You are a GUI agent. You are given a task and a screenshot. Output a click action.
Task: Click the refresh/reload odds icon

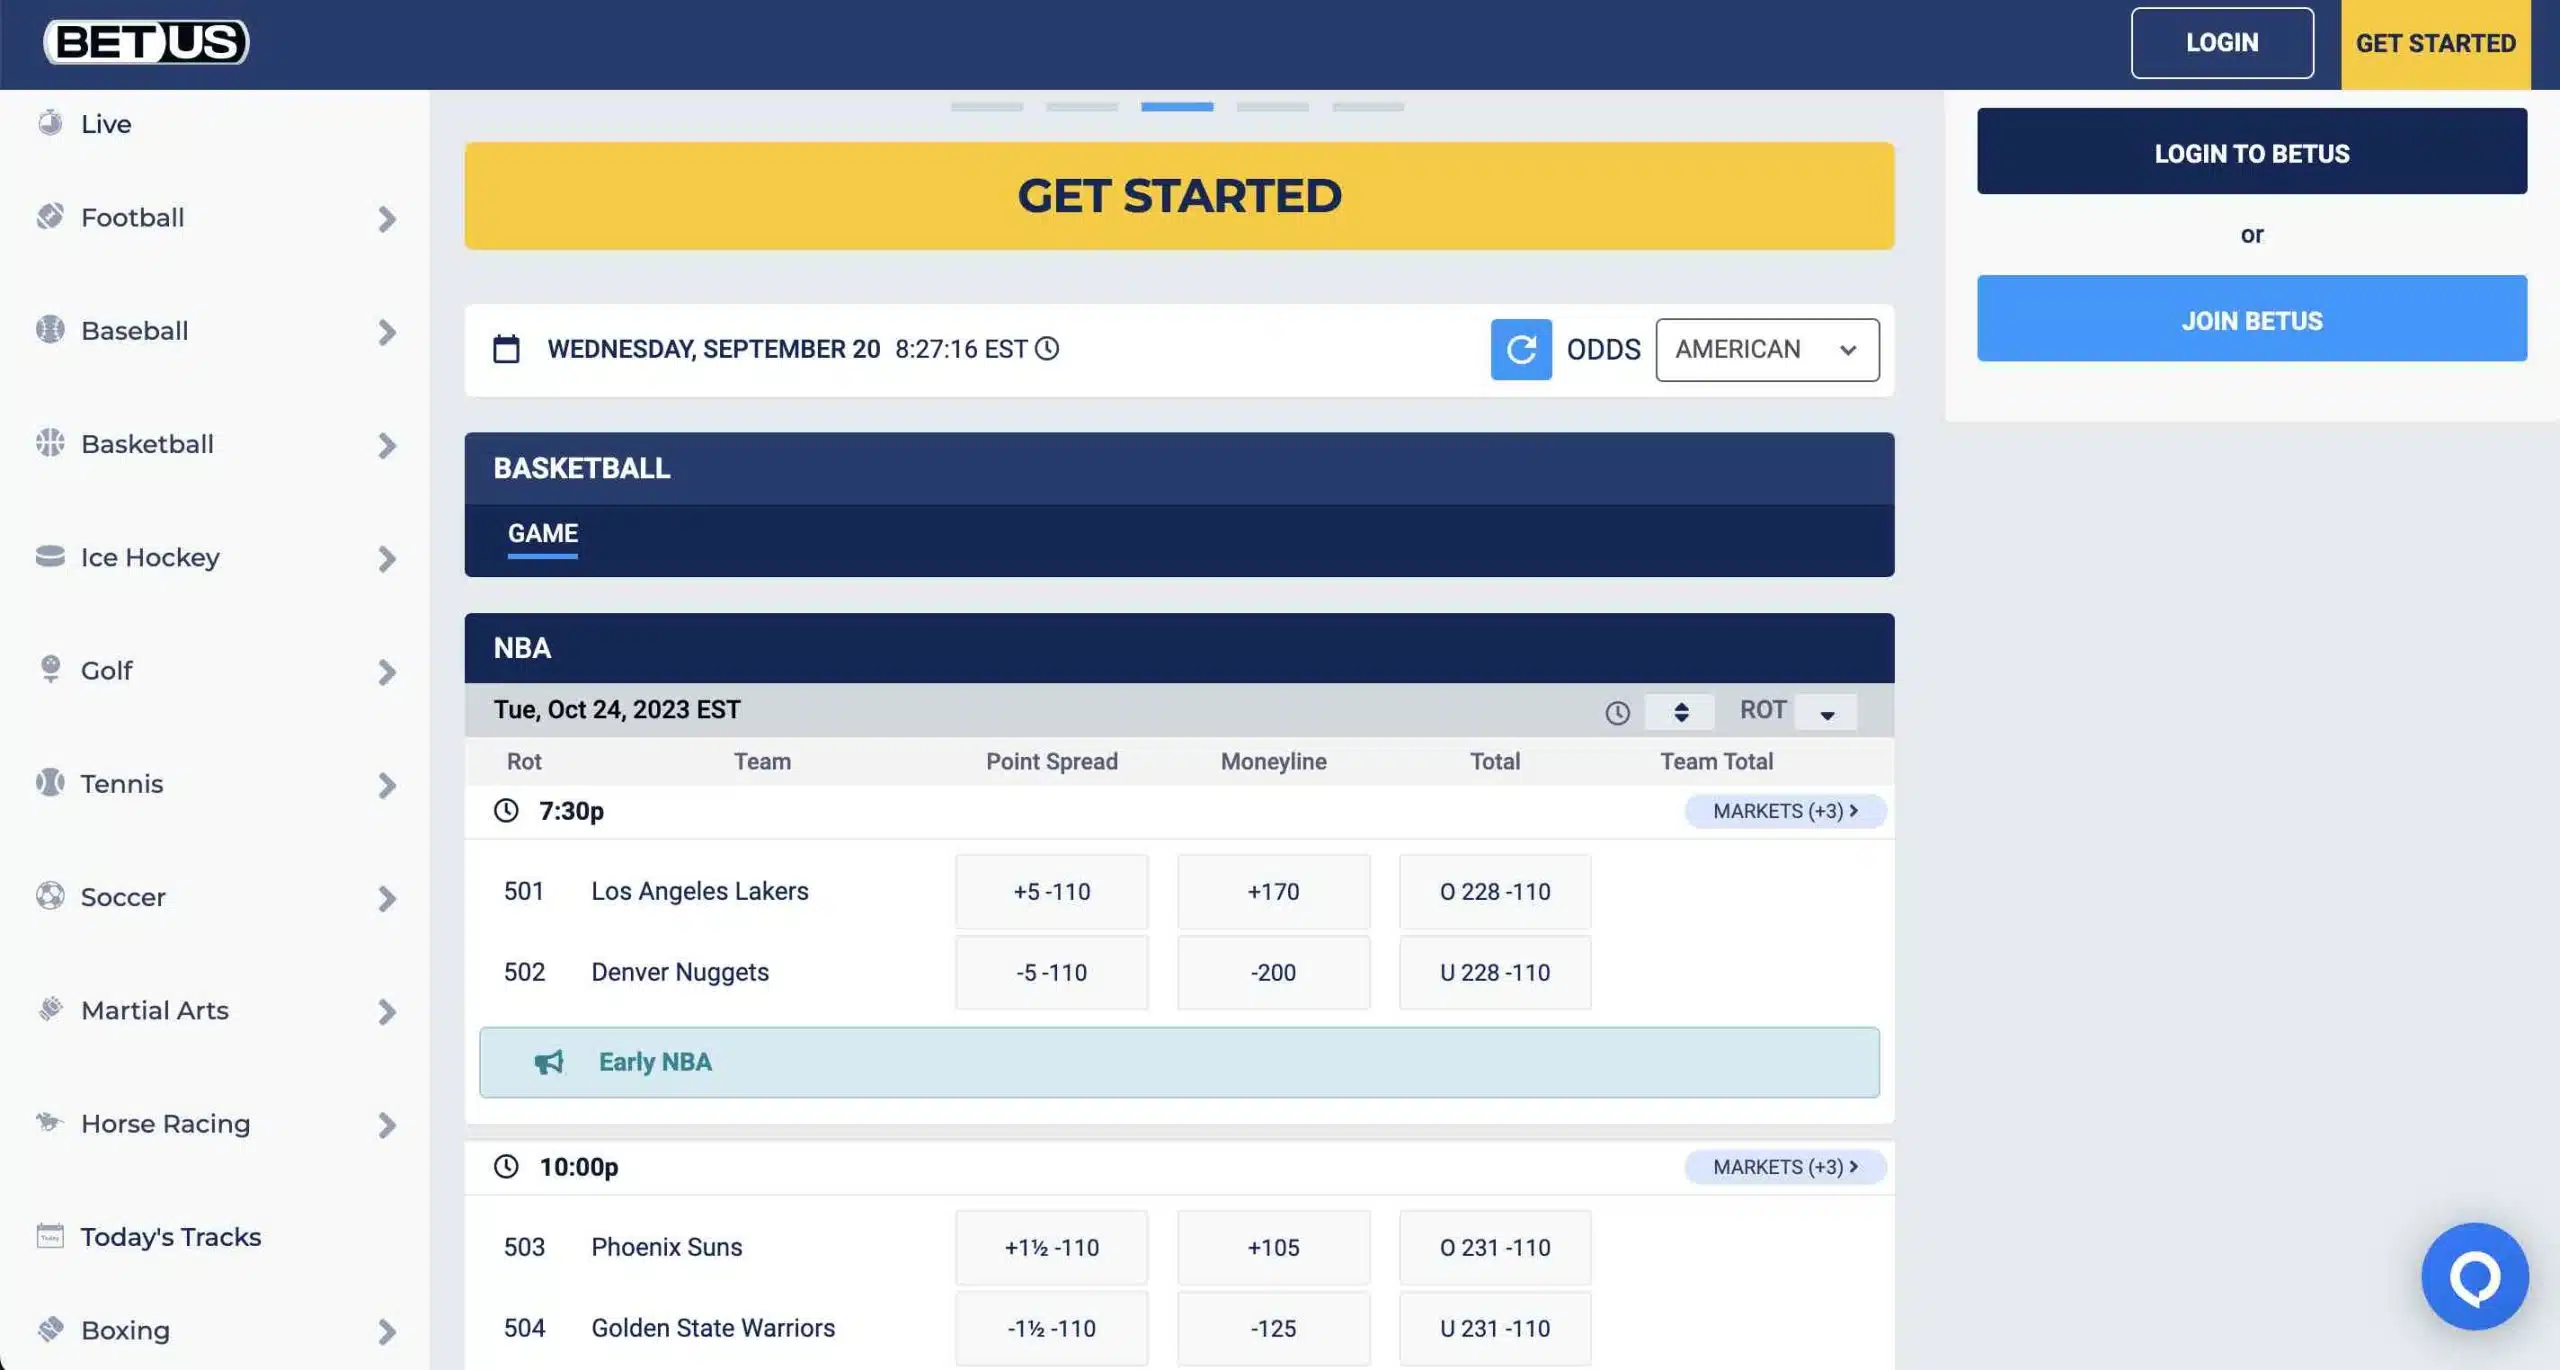point(1520,347)
